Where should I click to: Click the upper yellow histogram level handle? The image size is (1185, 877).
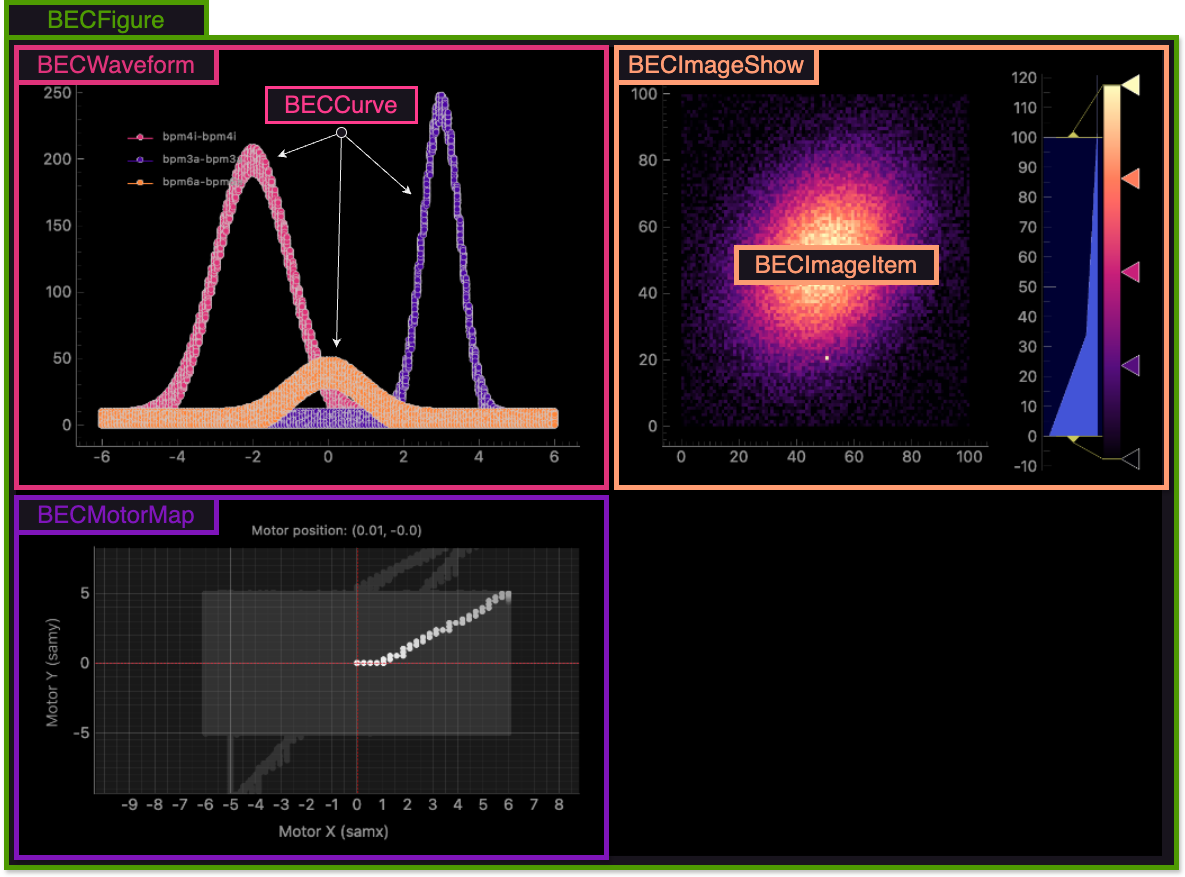pos(1073,135)
